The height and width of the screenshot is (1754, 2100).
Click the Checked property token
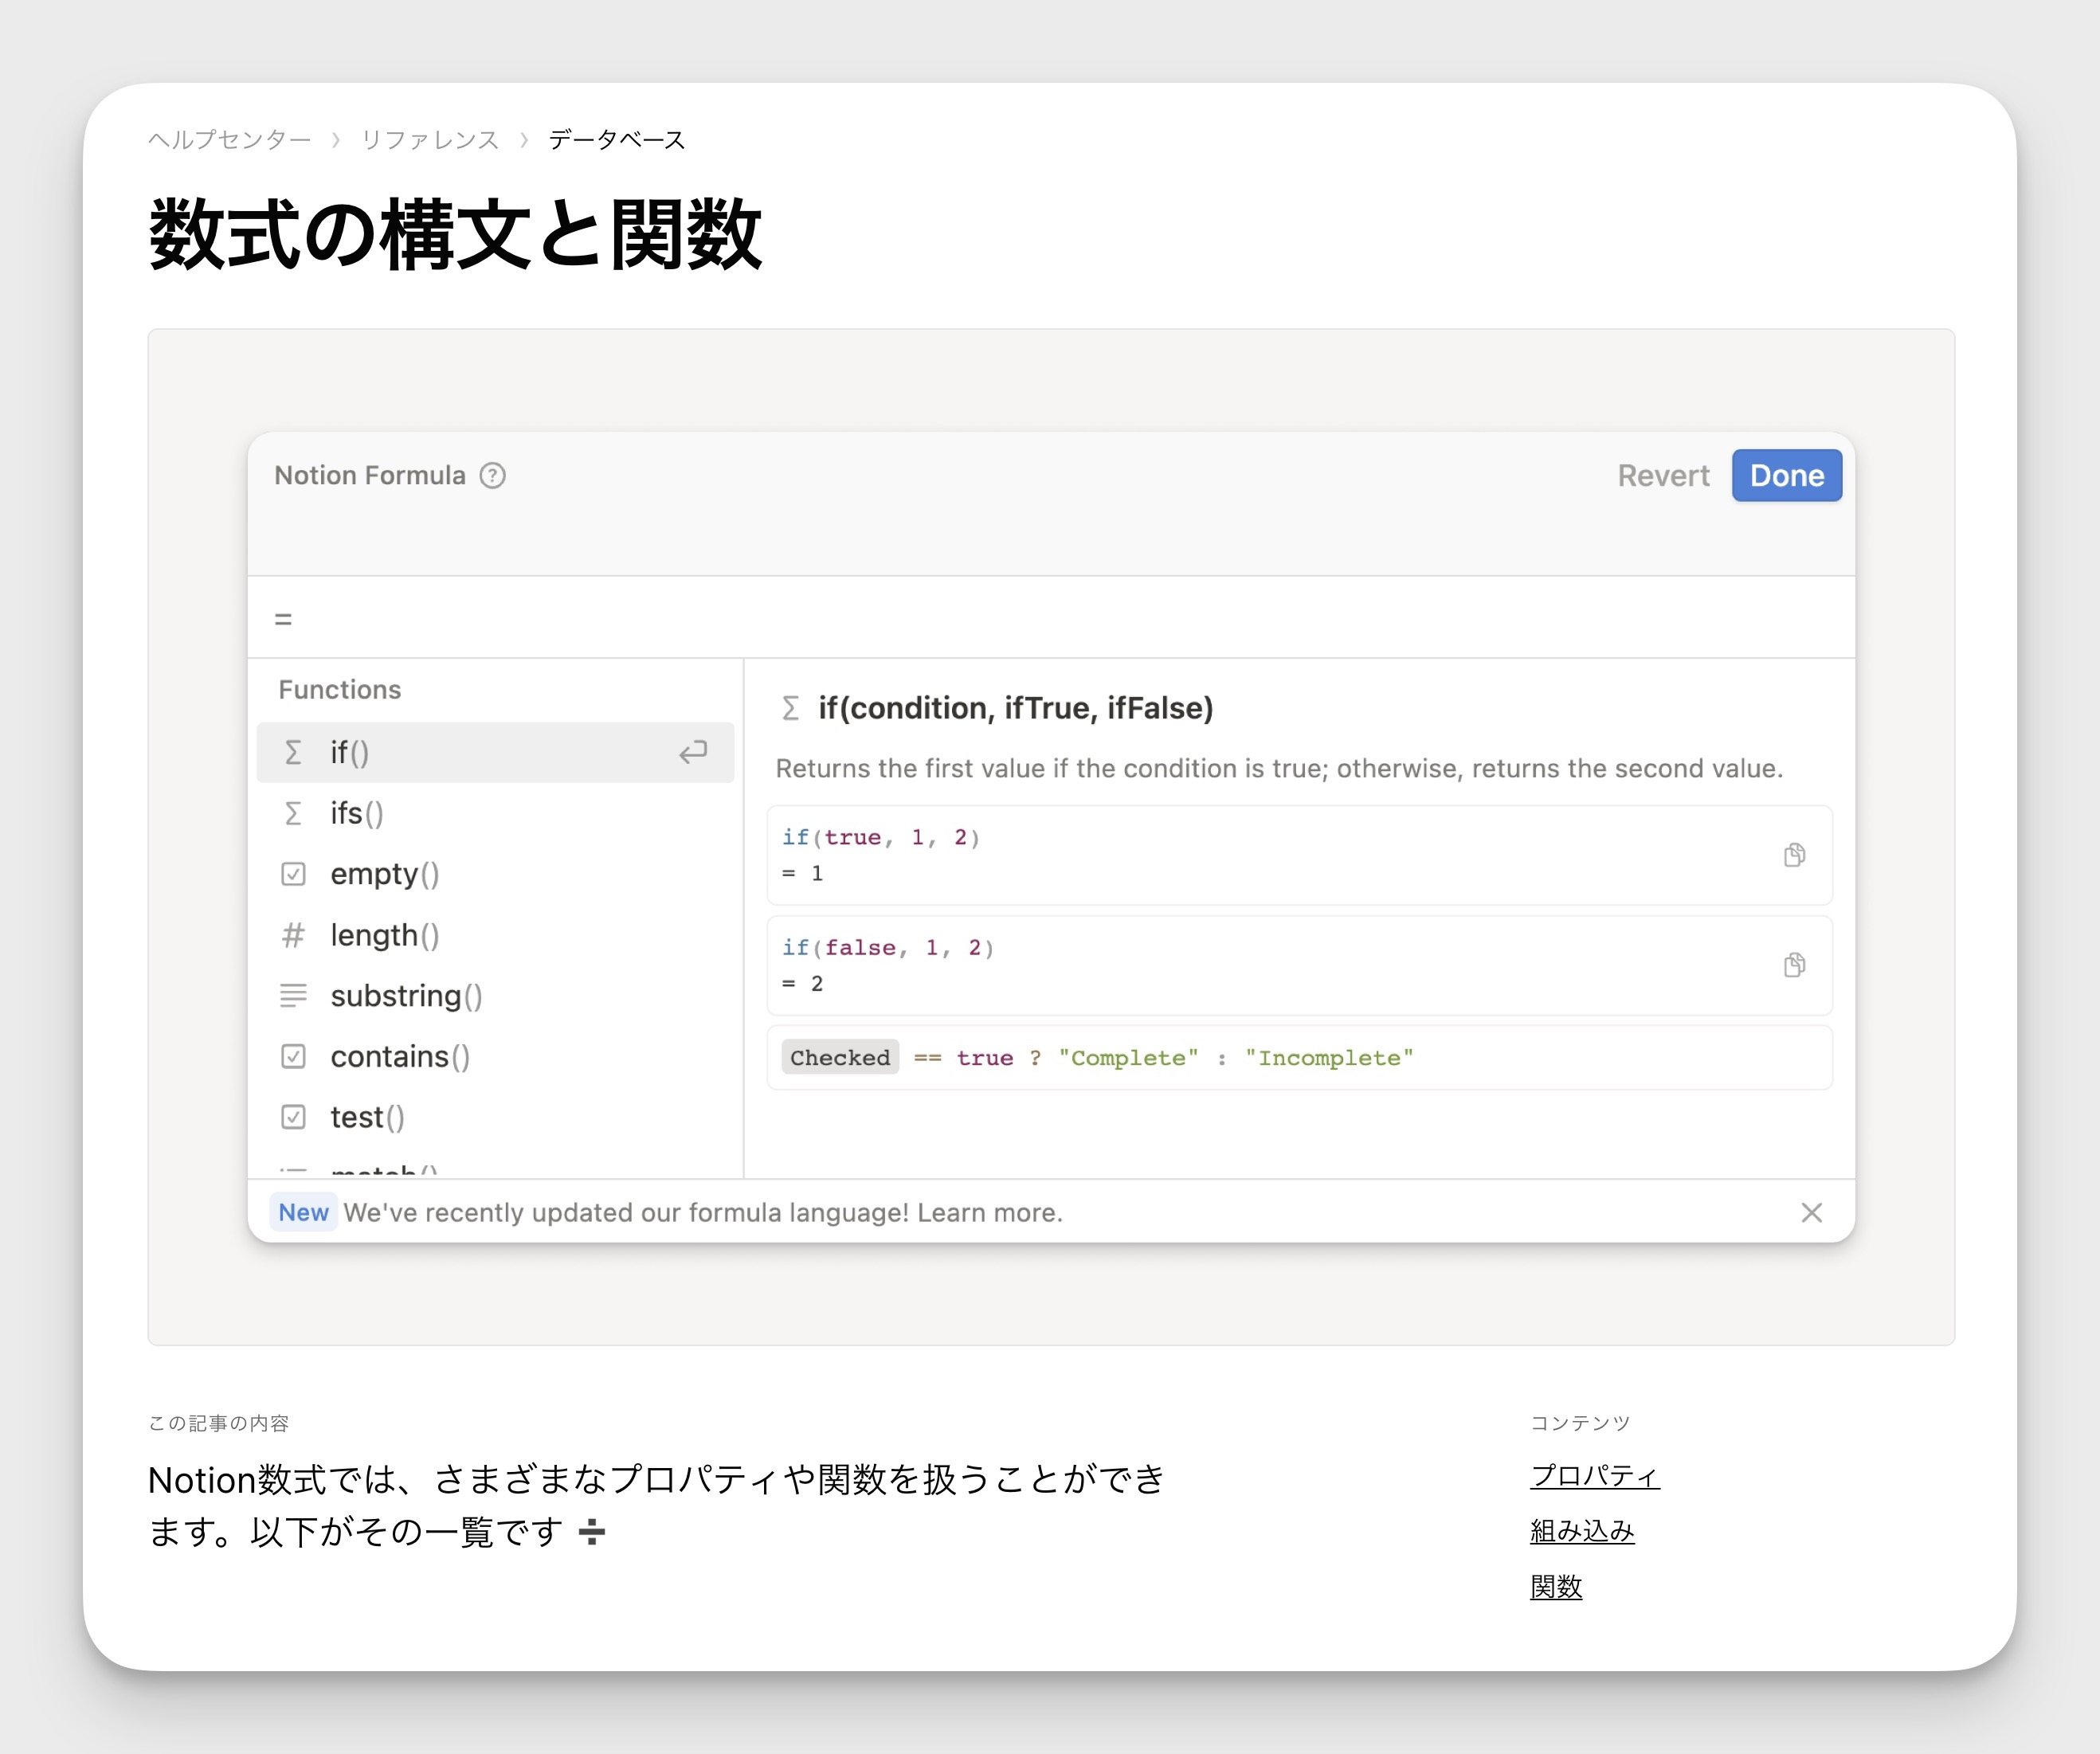point(840,1058)
